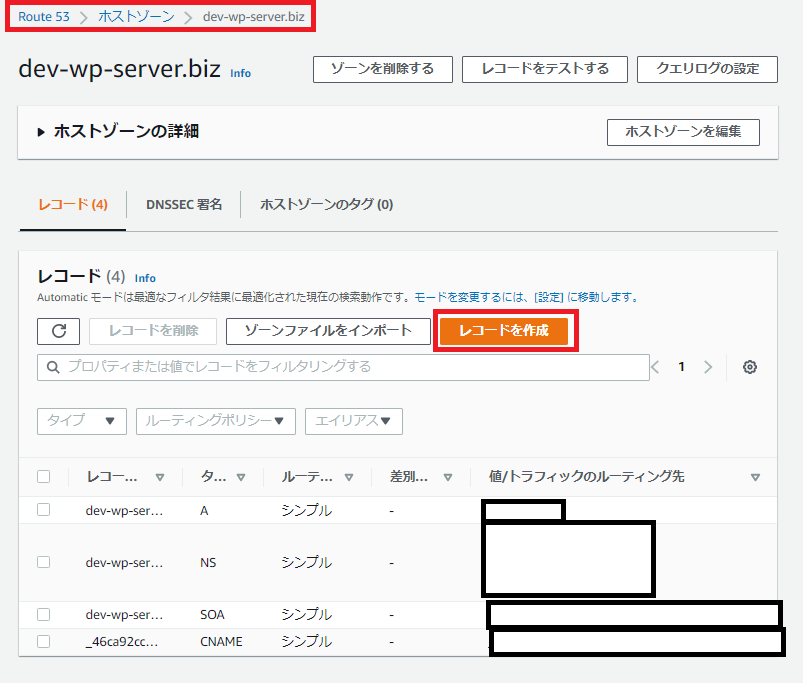Open the エイリアス filter dropdown

353,421
